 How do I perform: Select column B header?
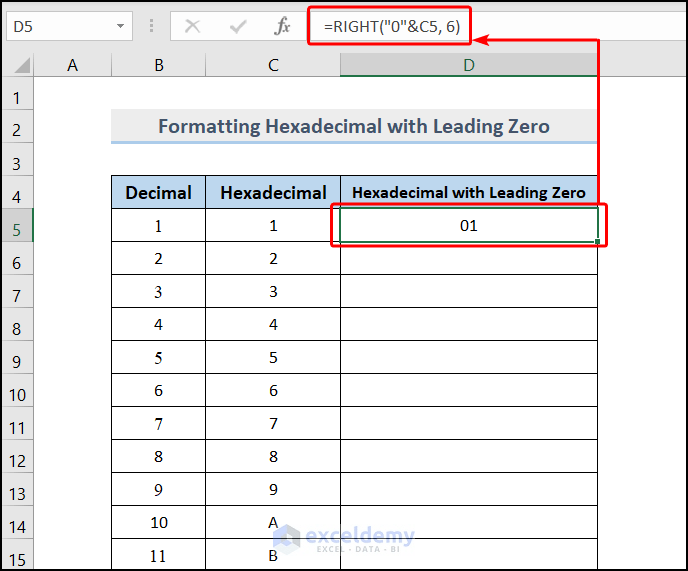pyautogui.click(x=158, y=65)
